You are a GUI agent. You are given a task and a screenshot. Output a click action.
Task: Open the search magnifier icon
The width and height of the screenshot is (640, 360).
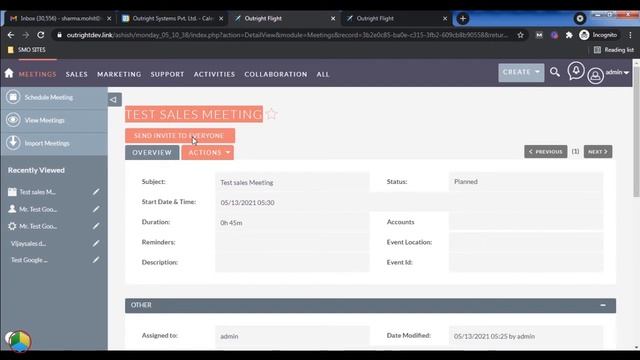(555, 72)
